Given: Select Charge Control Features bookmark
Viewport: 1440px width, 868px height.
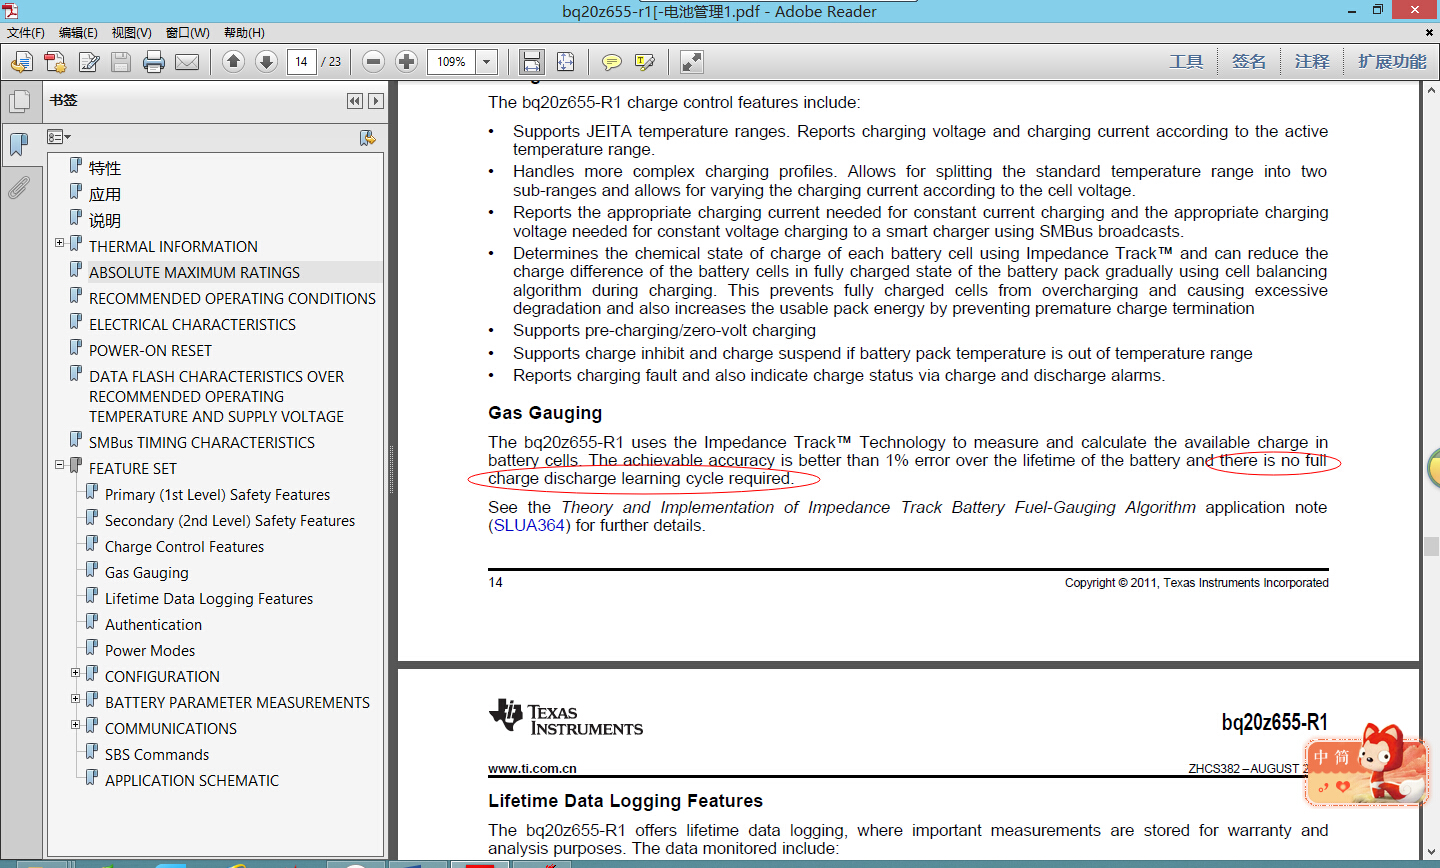Looking at the screenshot, I should click(184, 546).
